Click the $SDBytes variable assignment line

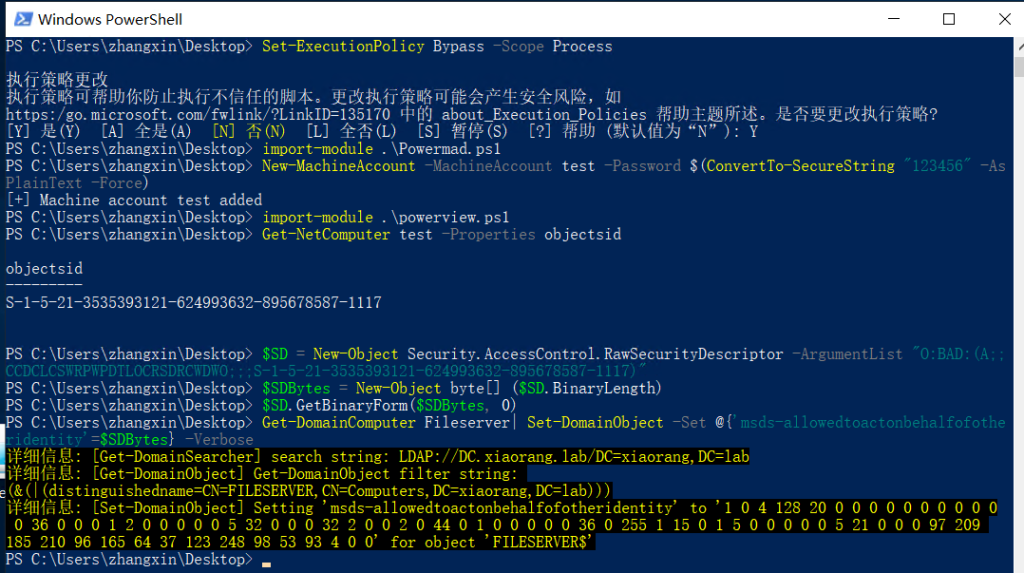click(x=461, y=388)
